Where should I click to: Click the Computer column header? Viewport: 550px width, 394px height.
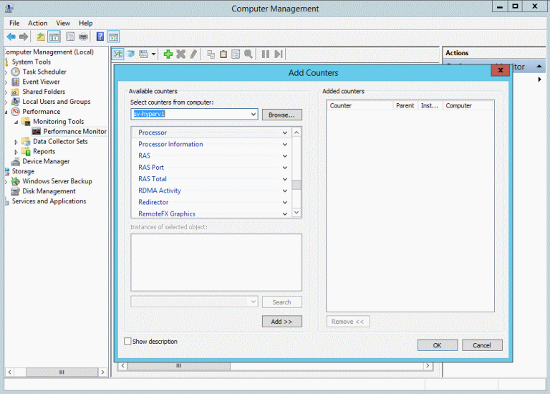(x=468, y=106)
